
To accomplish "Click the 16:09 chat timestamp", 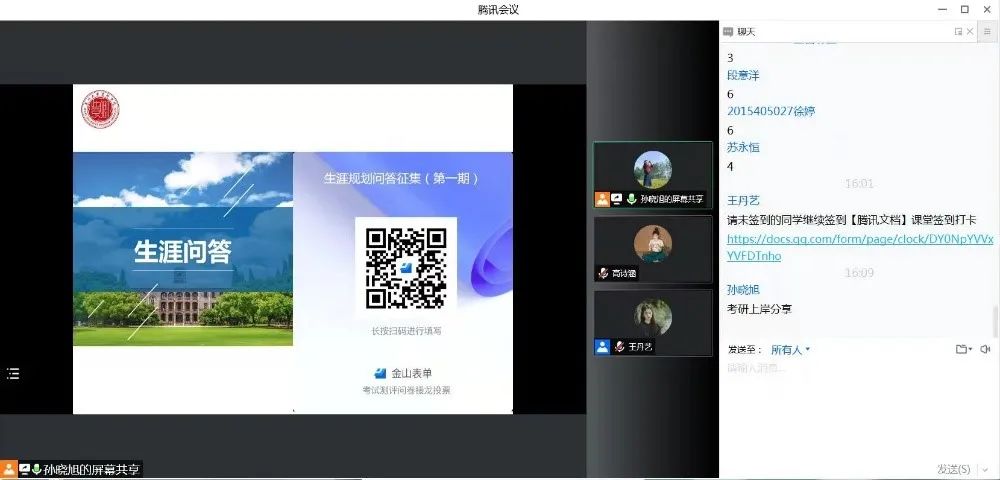I will (x=858, y=273).
